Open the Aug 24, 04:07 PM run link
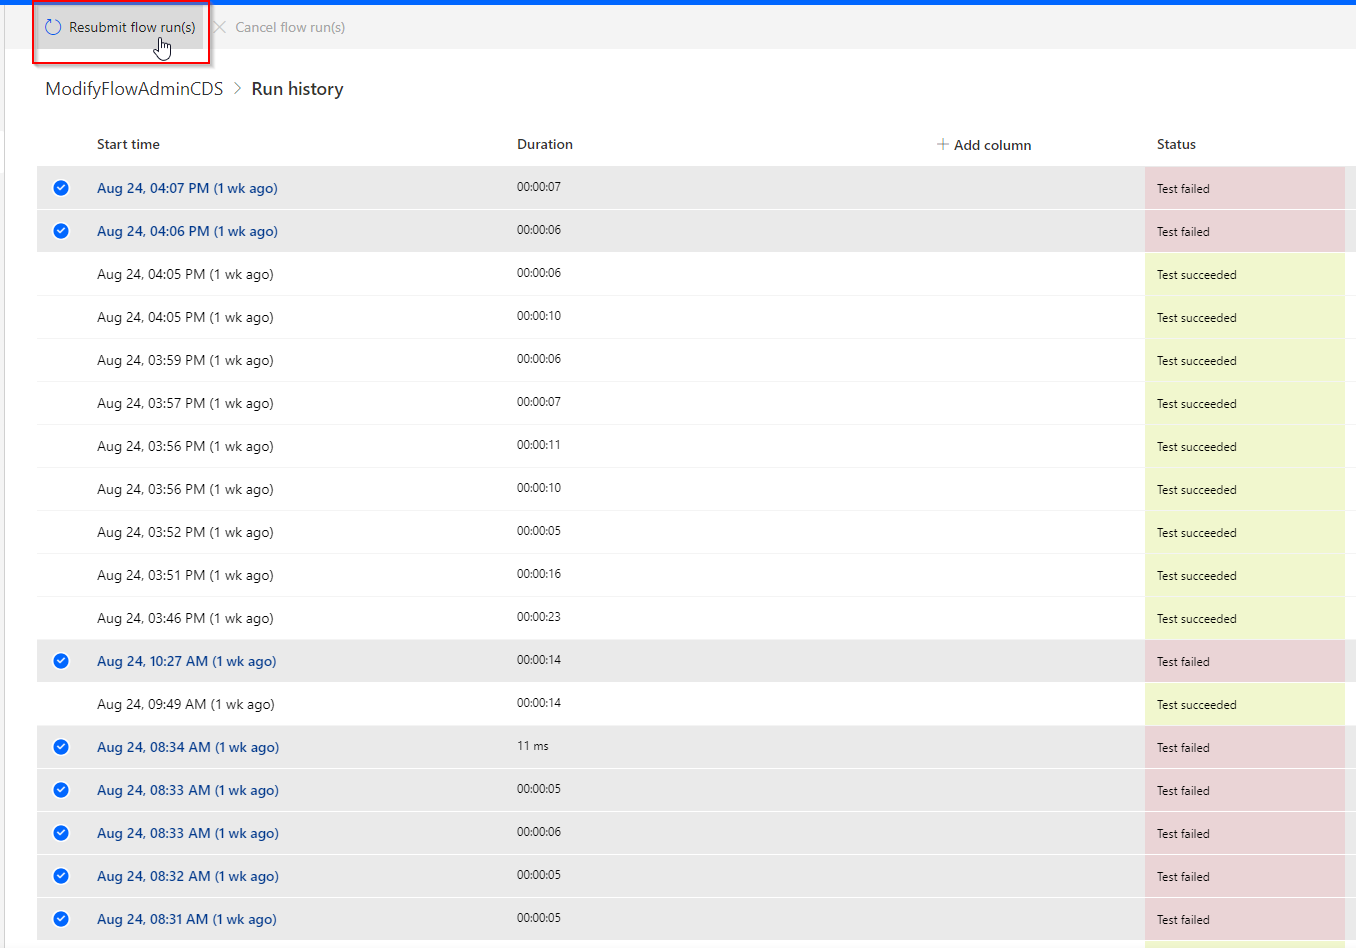Image resolution: width=1356 pixels, height=948 pixels. point(187,188)
